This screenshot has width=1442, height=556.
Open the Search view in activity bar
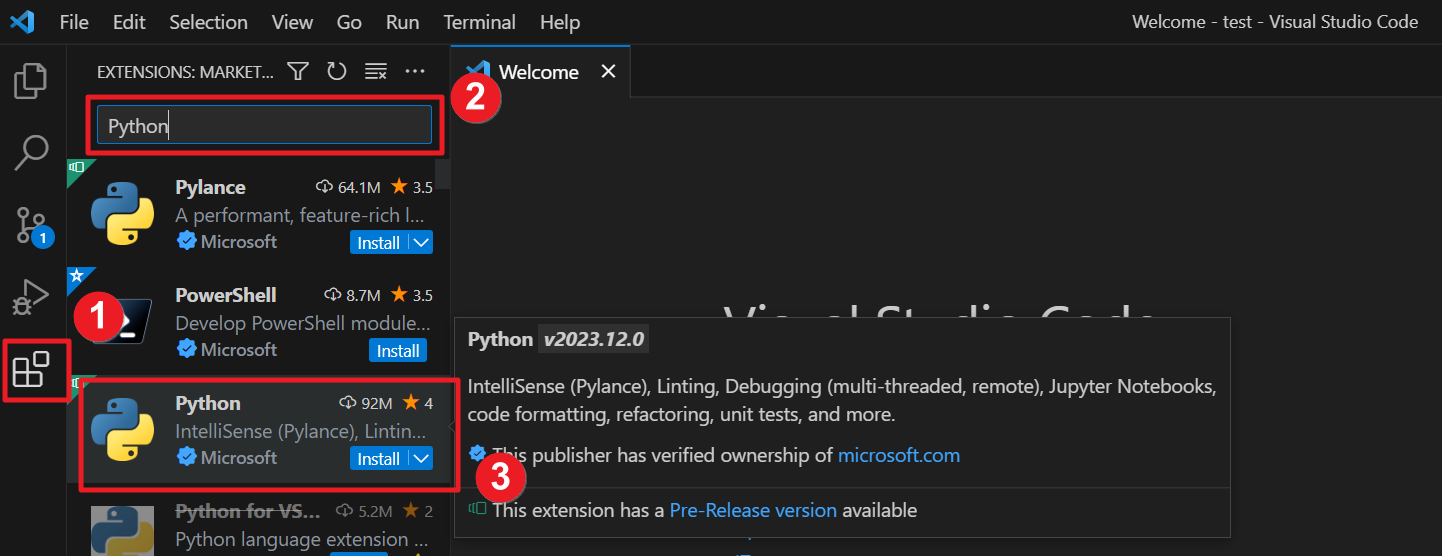coord(31,153)
